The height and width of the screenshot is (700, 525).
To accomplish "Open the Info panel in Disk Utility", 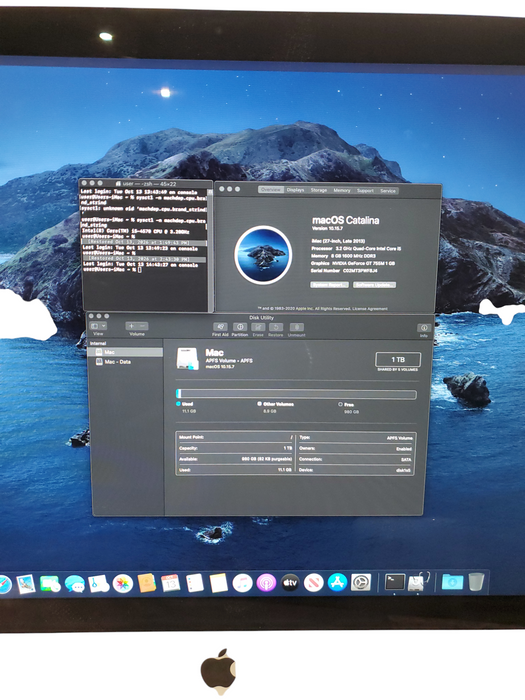I will pyautogui.click(x=424, y=328).
